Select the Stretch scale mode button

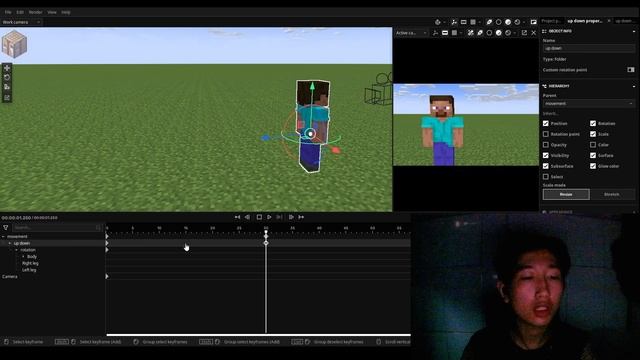point(611,194)
